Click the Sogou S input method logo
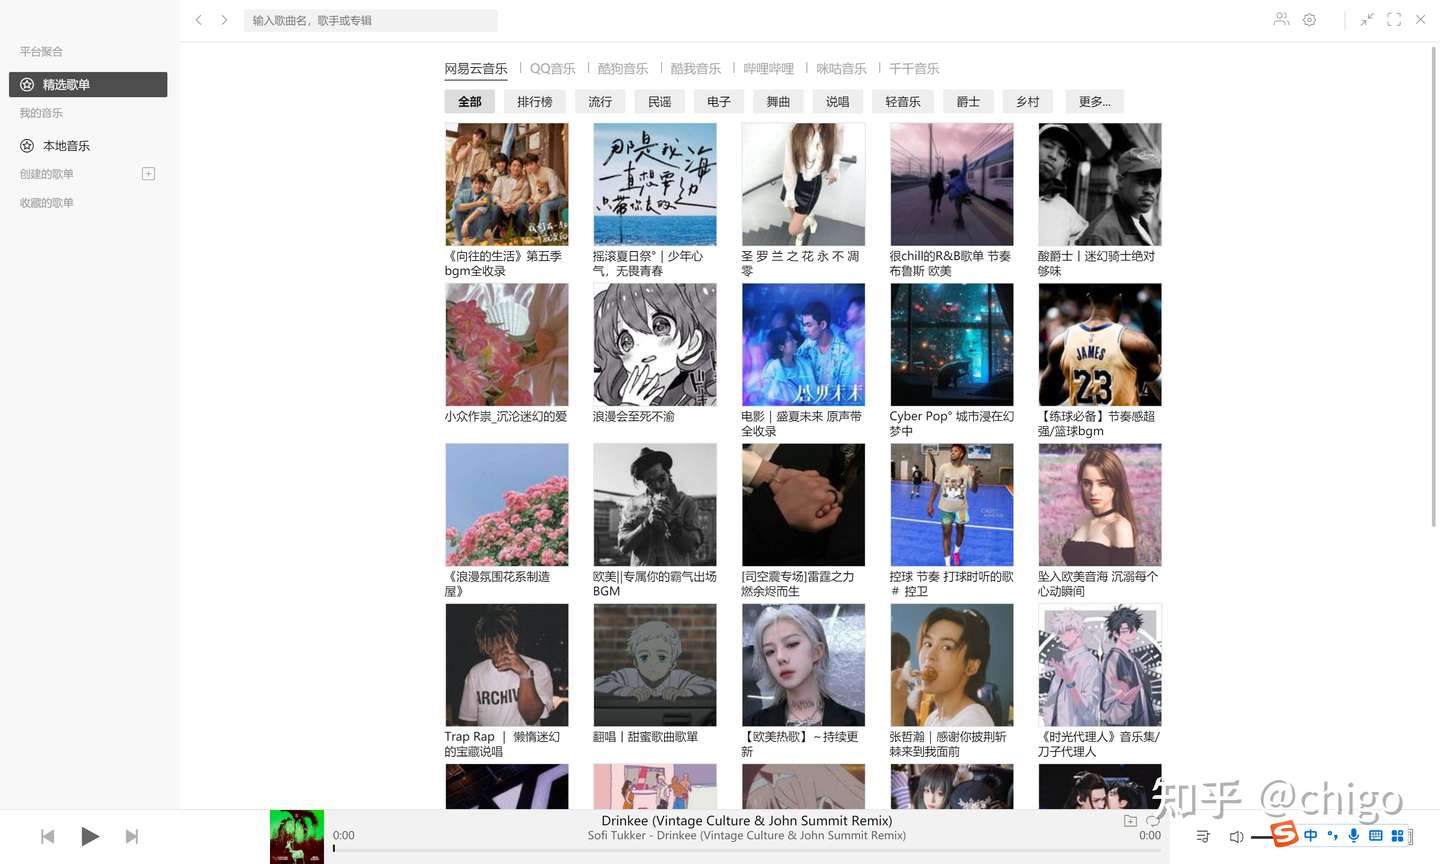The height and width of the screenshot is (864, 1440). point(1284,834)
